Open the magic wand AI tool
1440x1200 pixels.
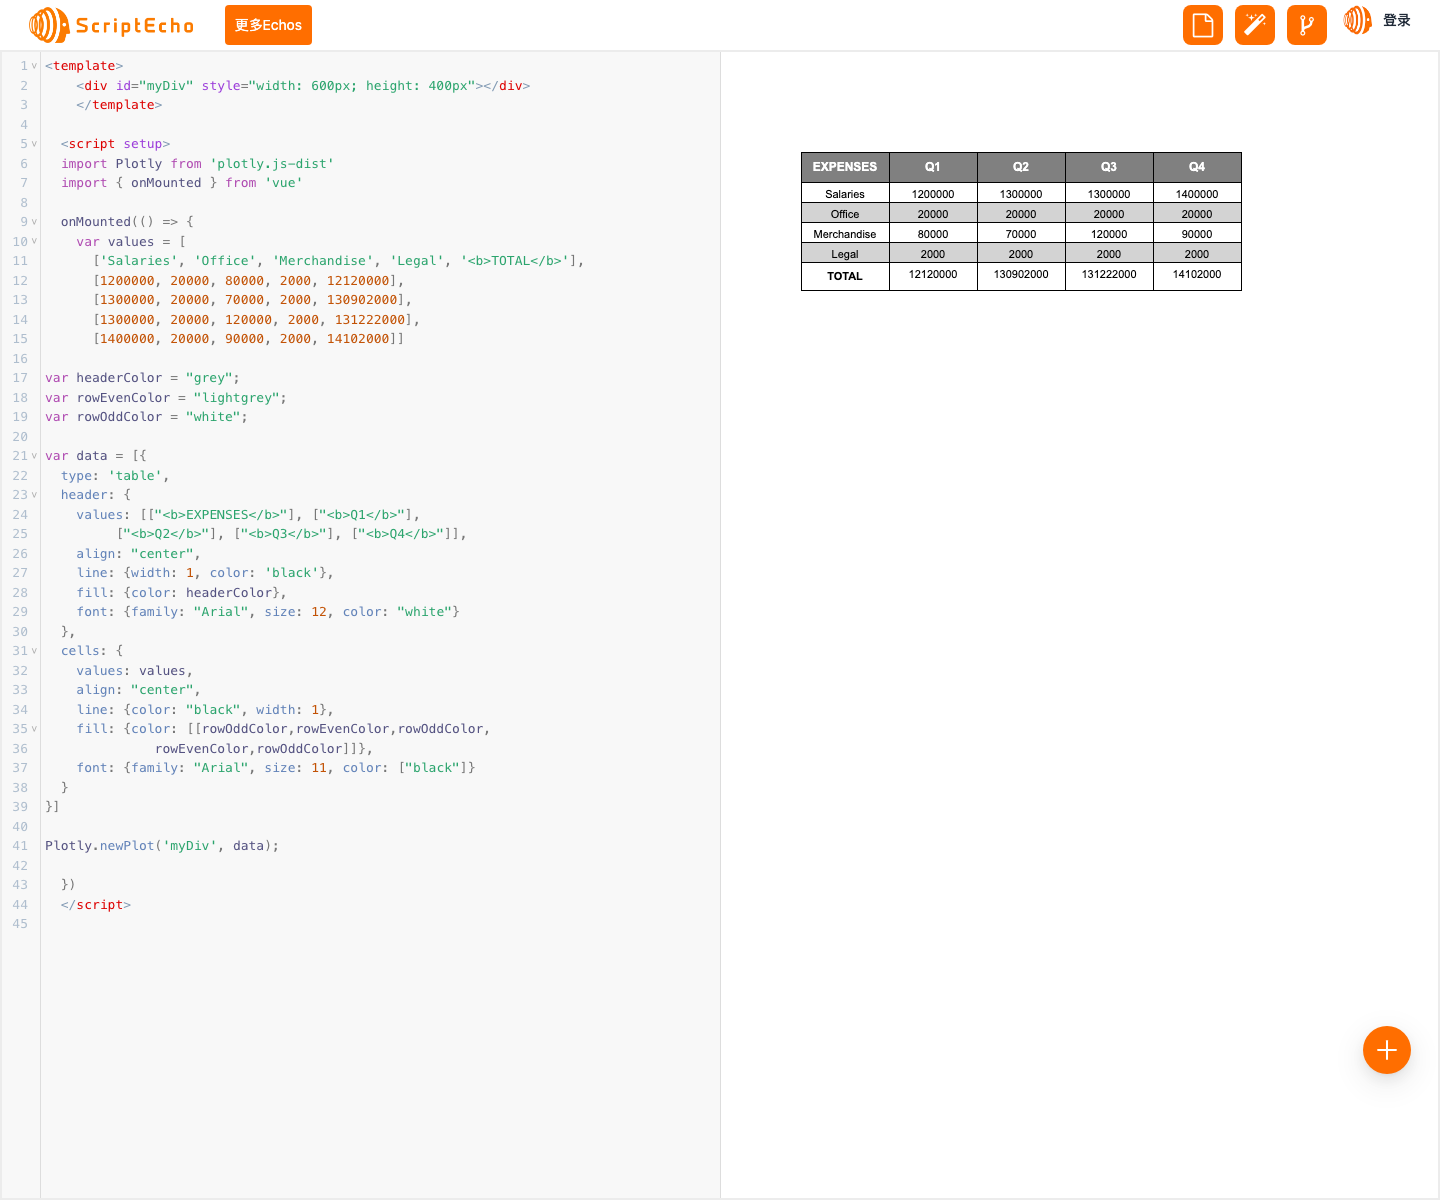coord(1255,25)
